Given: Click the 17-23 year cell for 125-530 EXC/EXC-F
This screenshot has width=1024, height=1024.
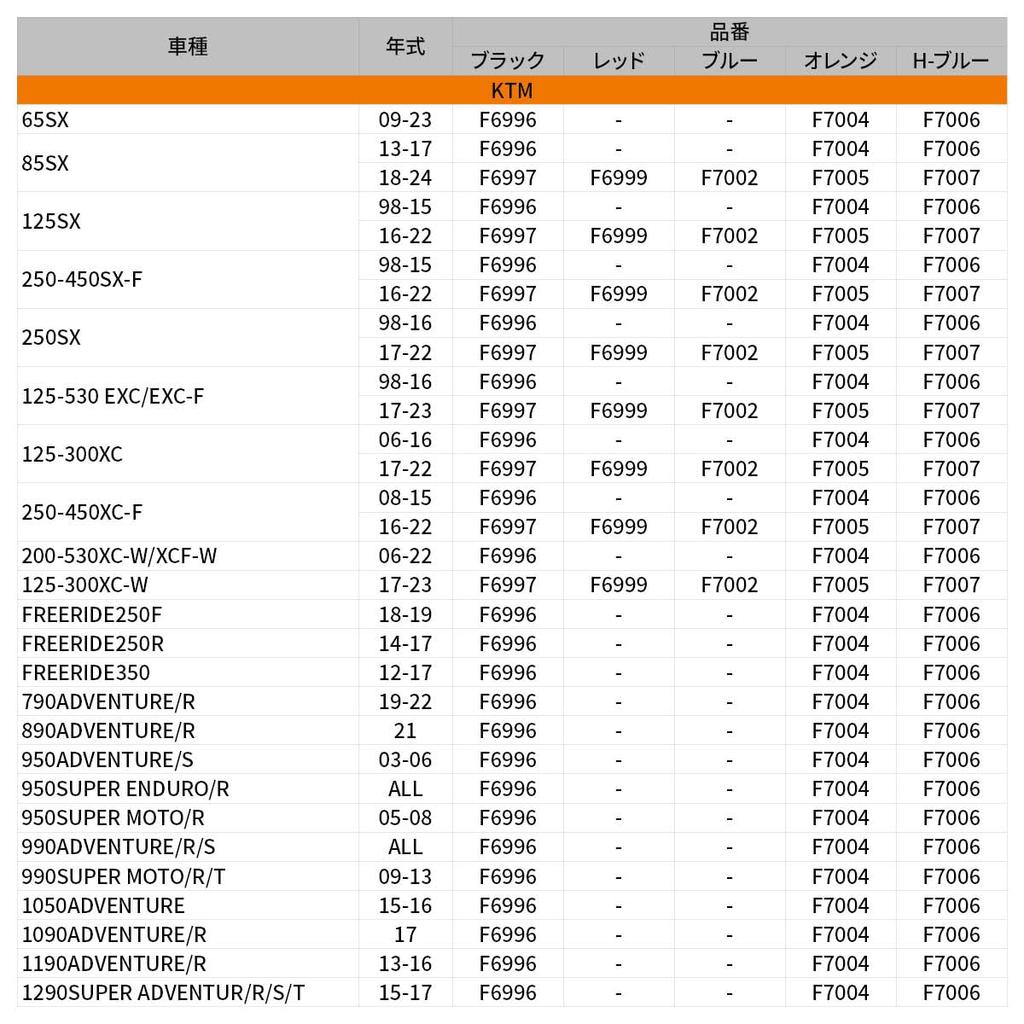Looking at the screenshot, I should pyautogui.click(x=405, y=410).
